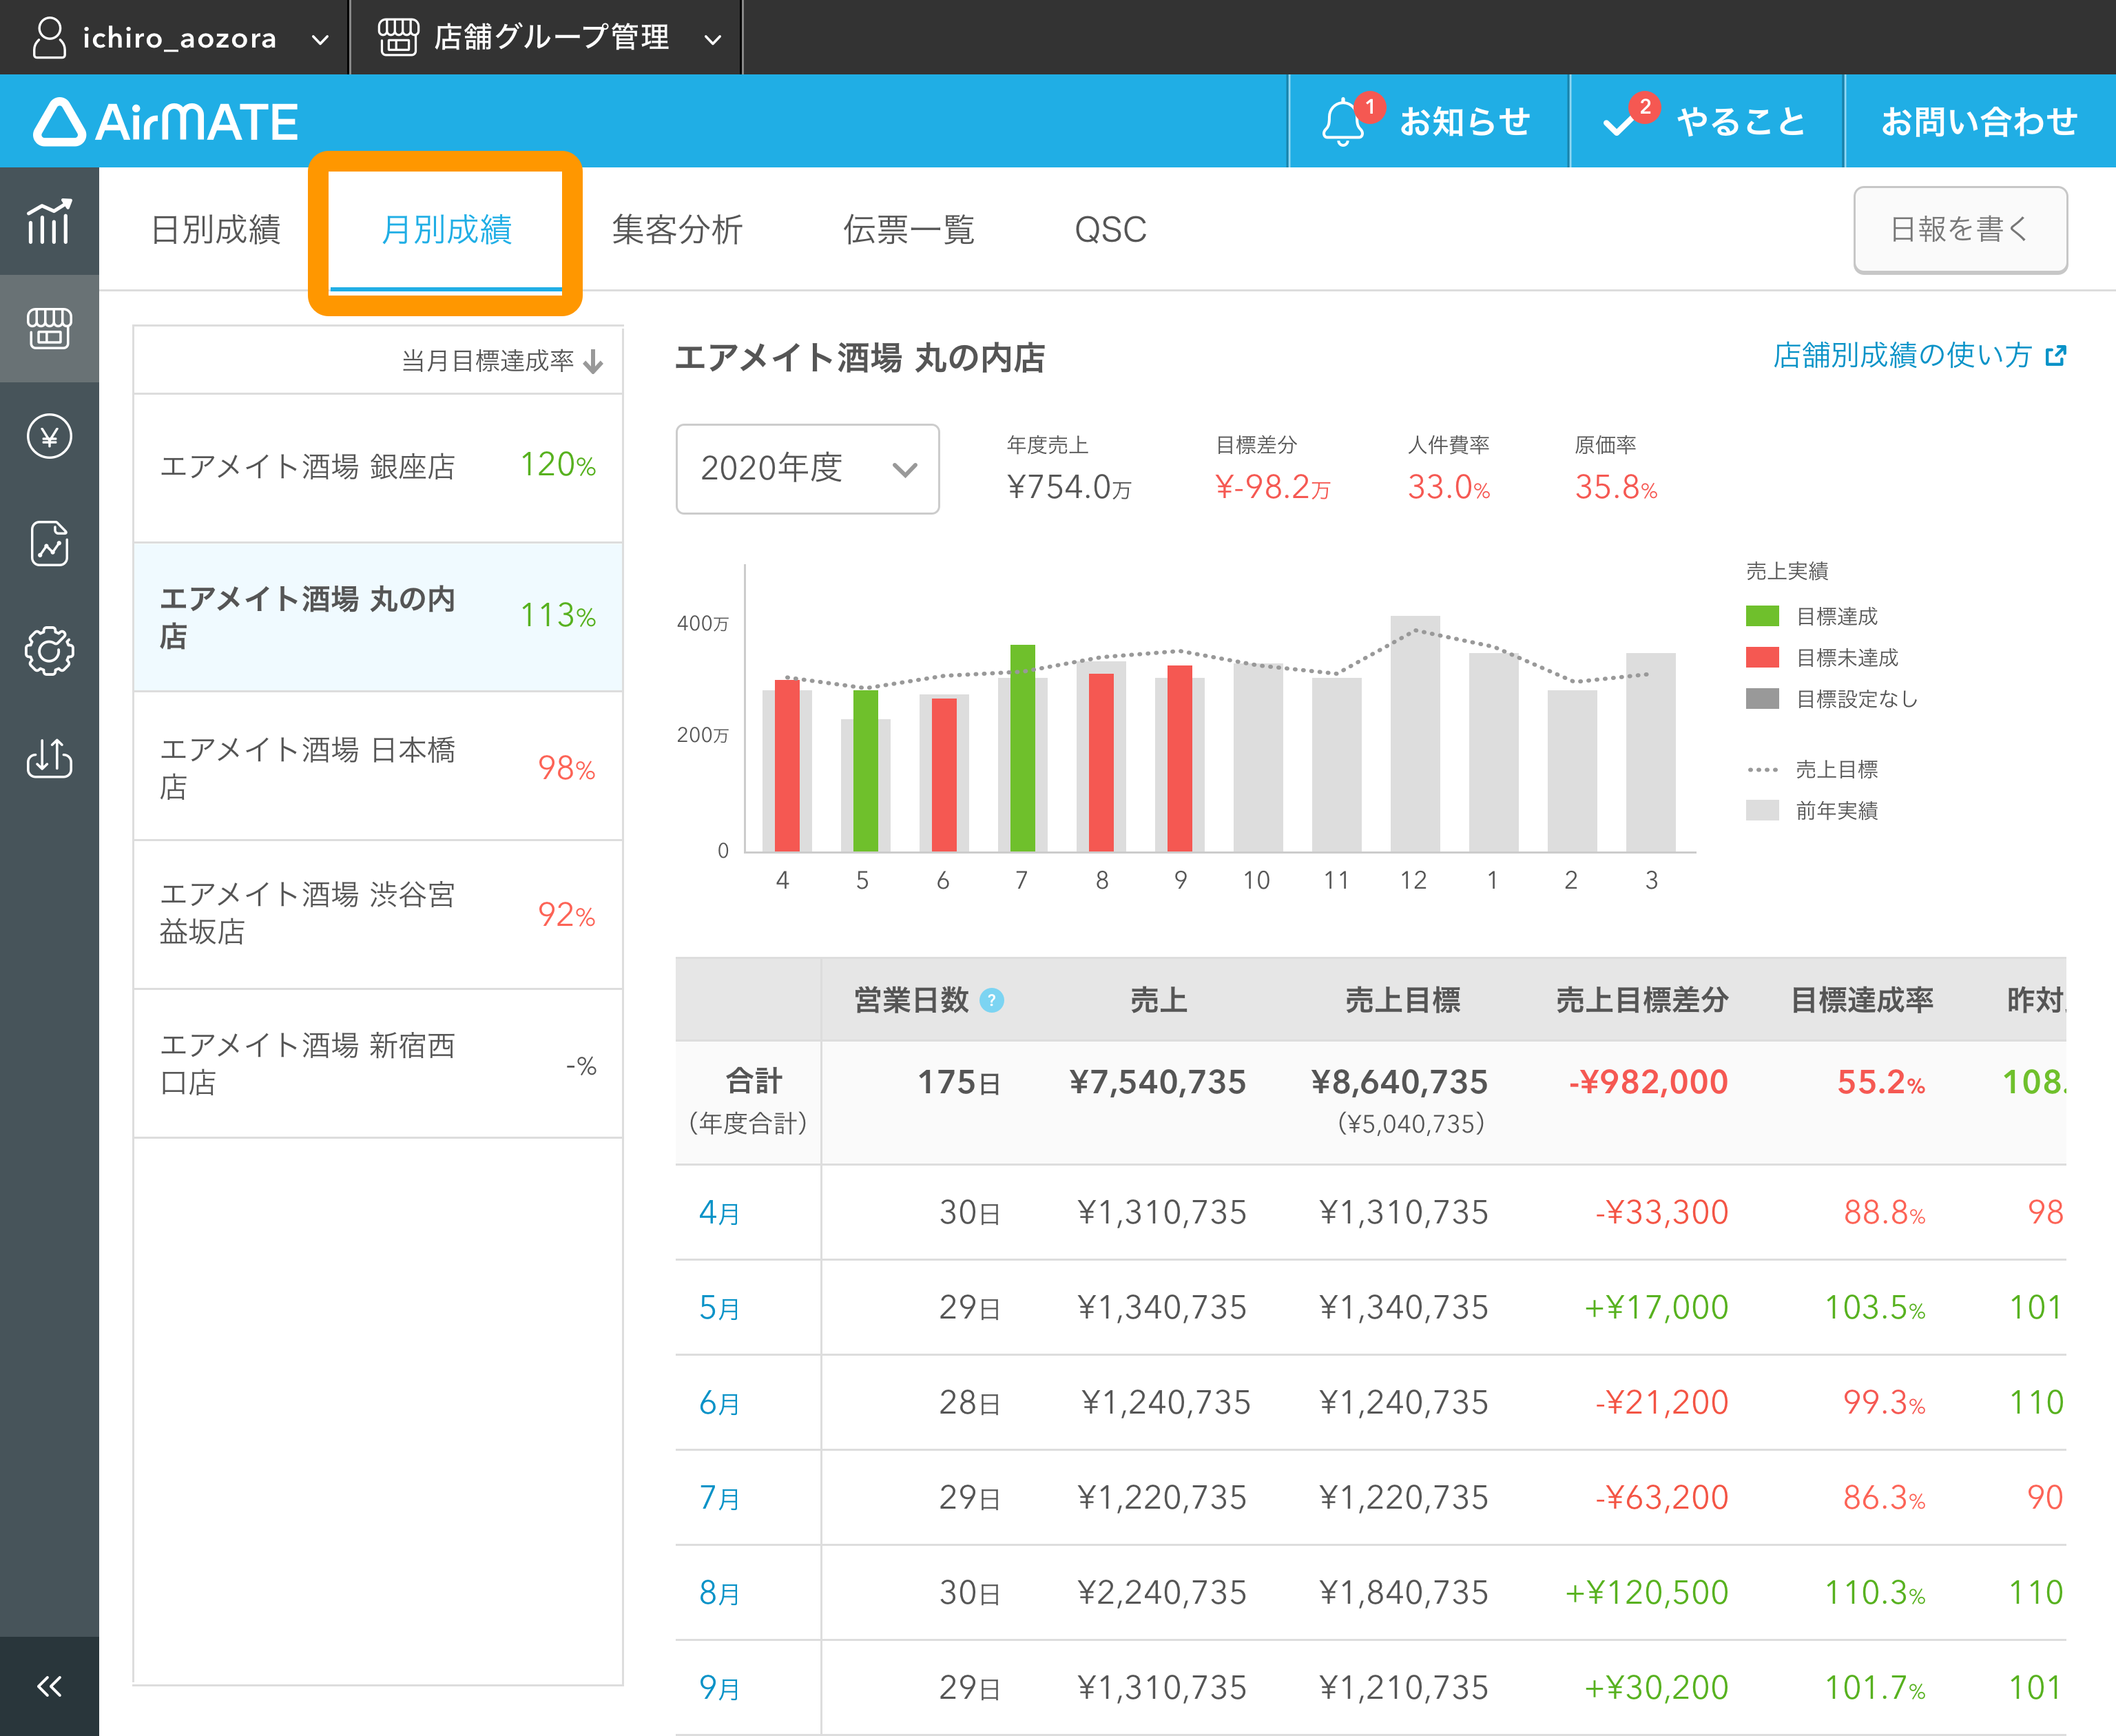Click the red April bar in chart
Screen dimensions: 2116x1736
pos(787,766)
